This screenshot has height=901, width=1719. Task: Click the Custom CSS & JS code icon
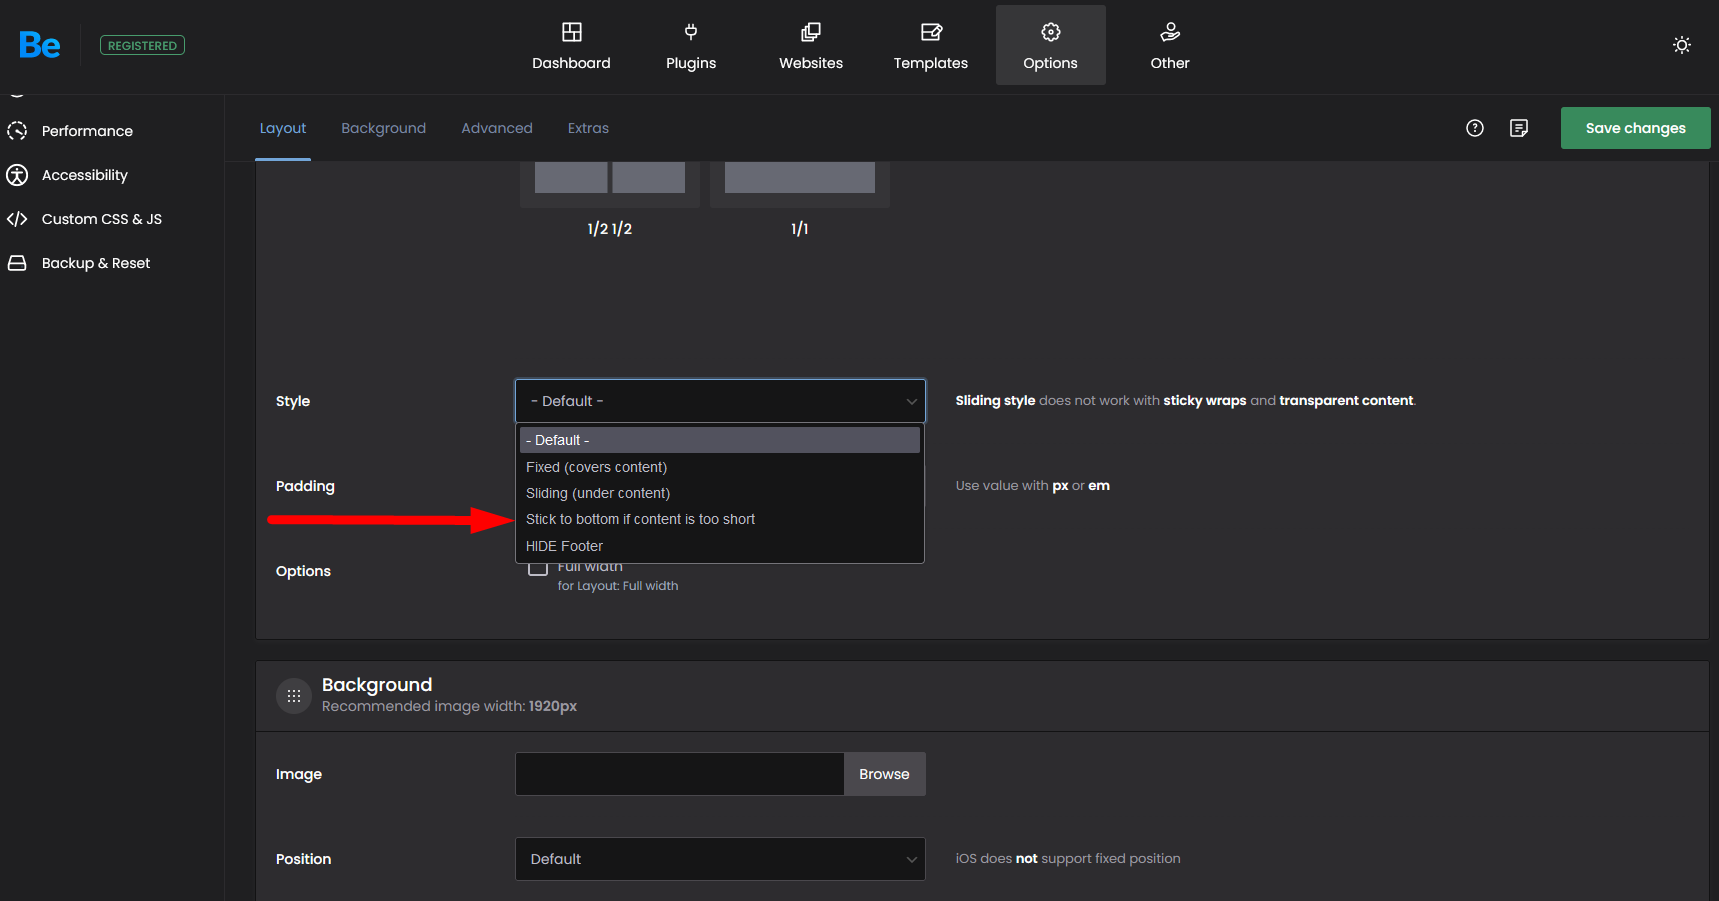click(17, 219)
